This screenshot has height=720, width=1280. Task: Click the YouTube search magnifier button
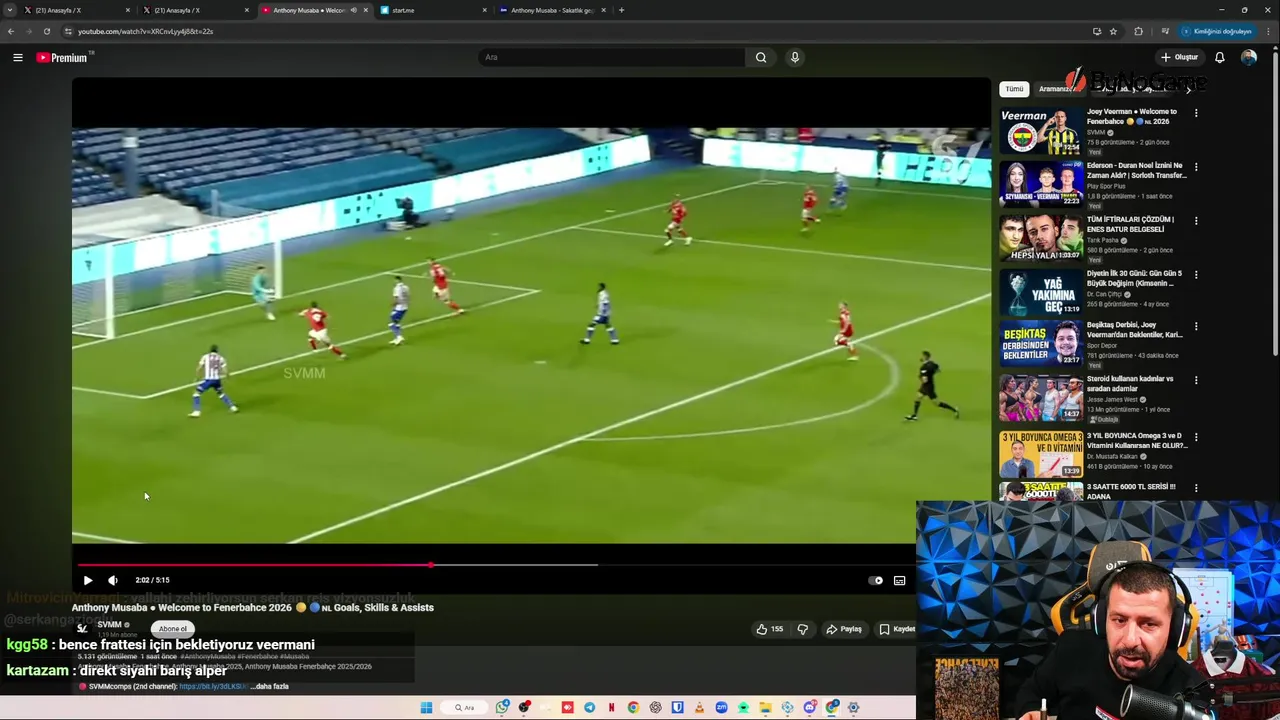761,57
